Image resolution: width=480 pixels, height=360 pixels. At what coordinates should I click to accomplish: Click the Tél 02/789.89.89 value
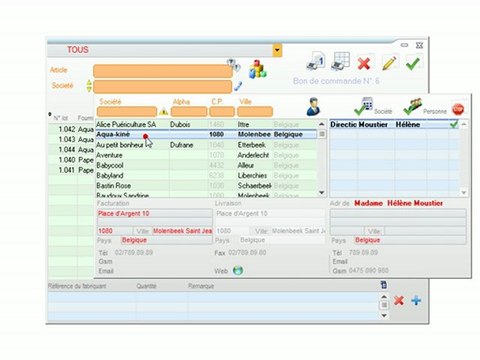tap(134, 252)
